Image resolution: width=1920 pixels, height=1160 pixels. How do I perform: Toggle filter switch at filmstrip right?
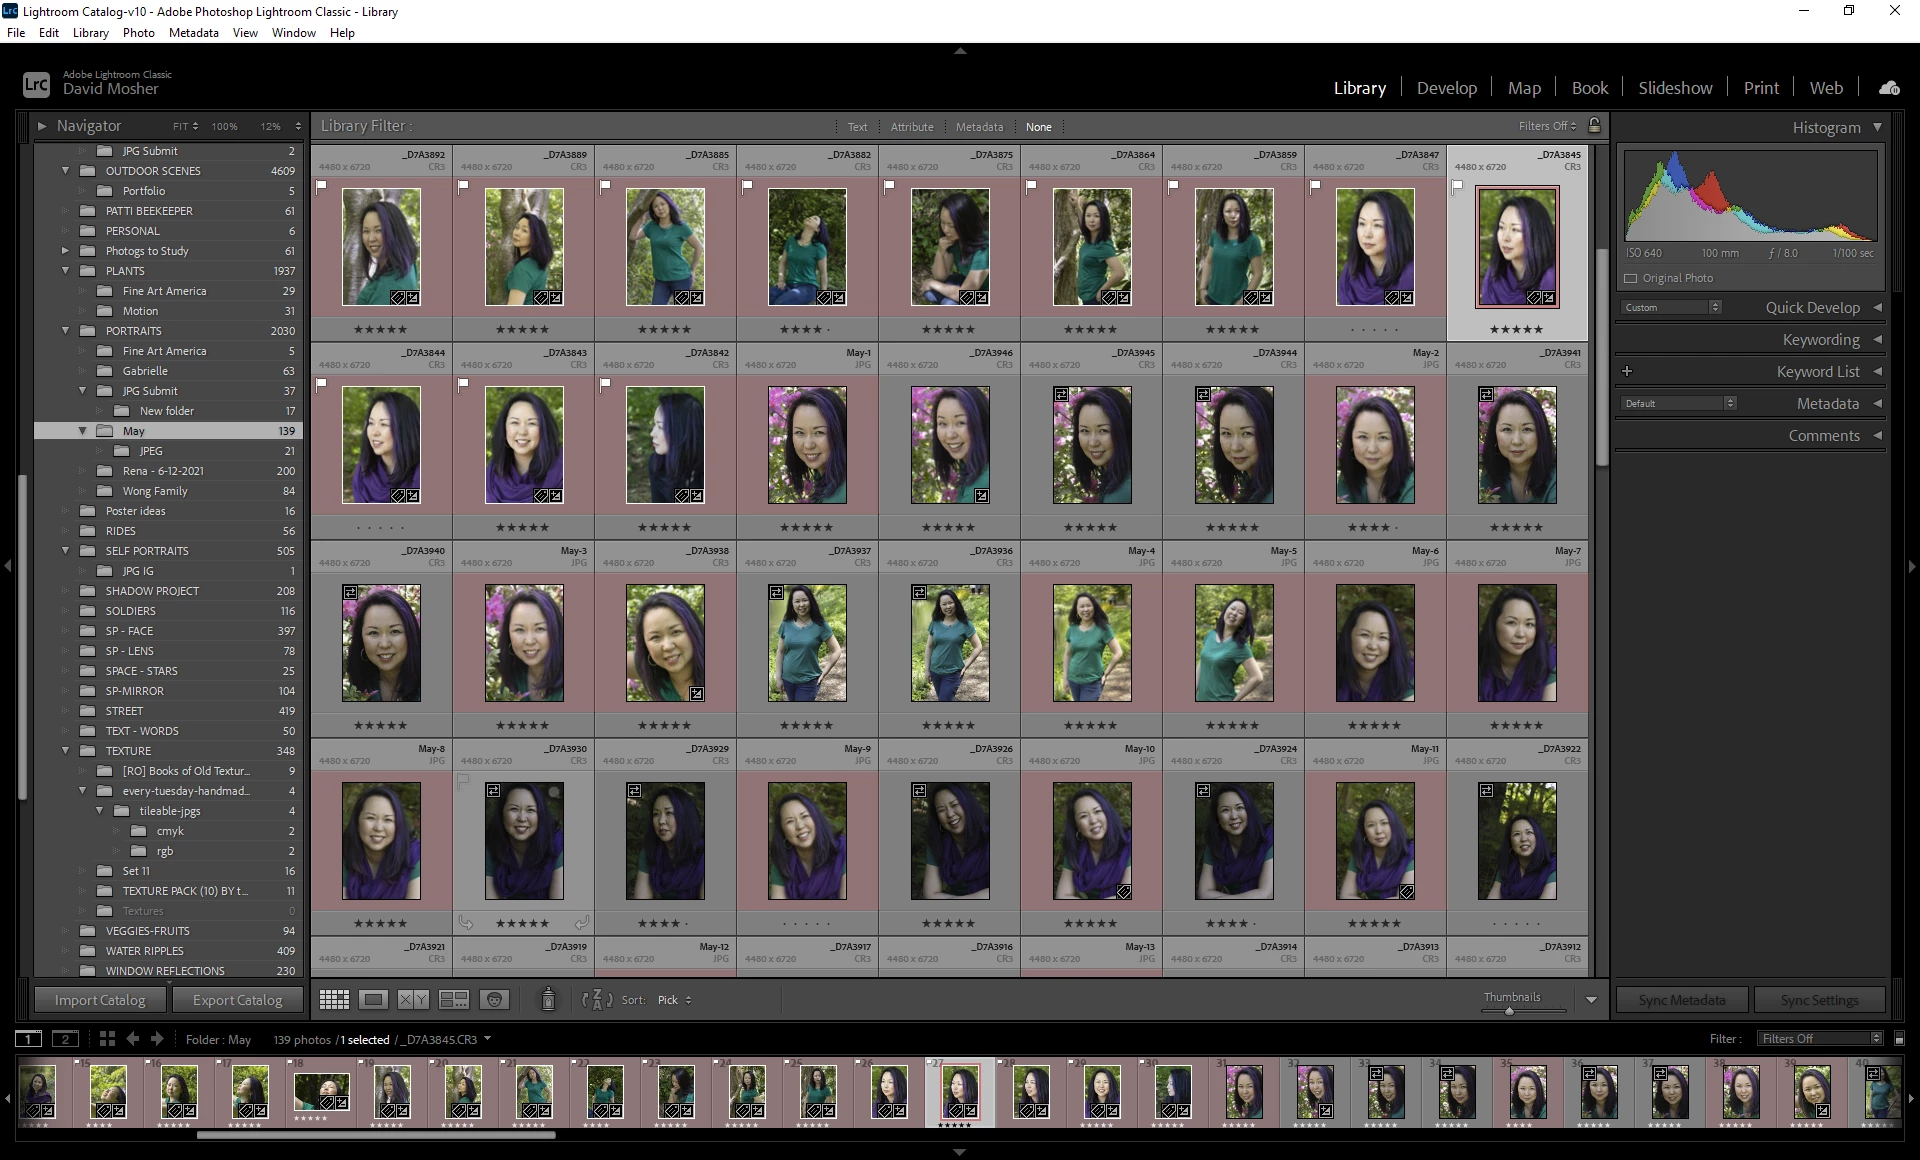point(1899,1039)
